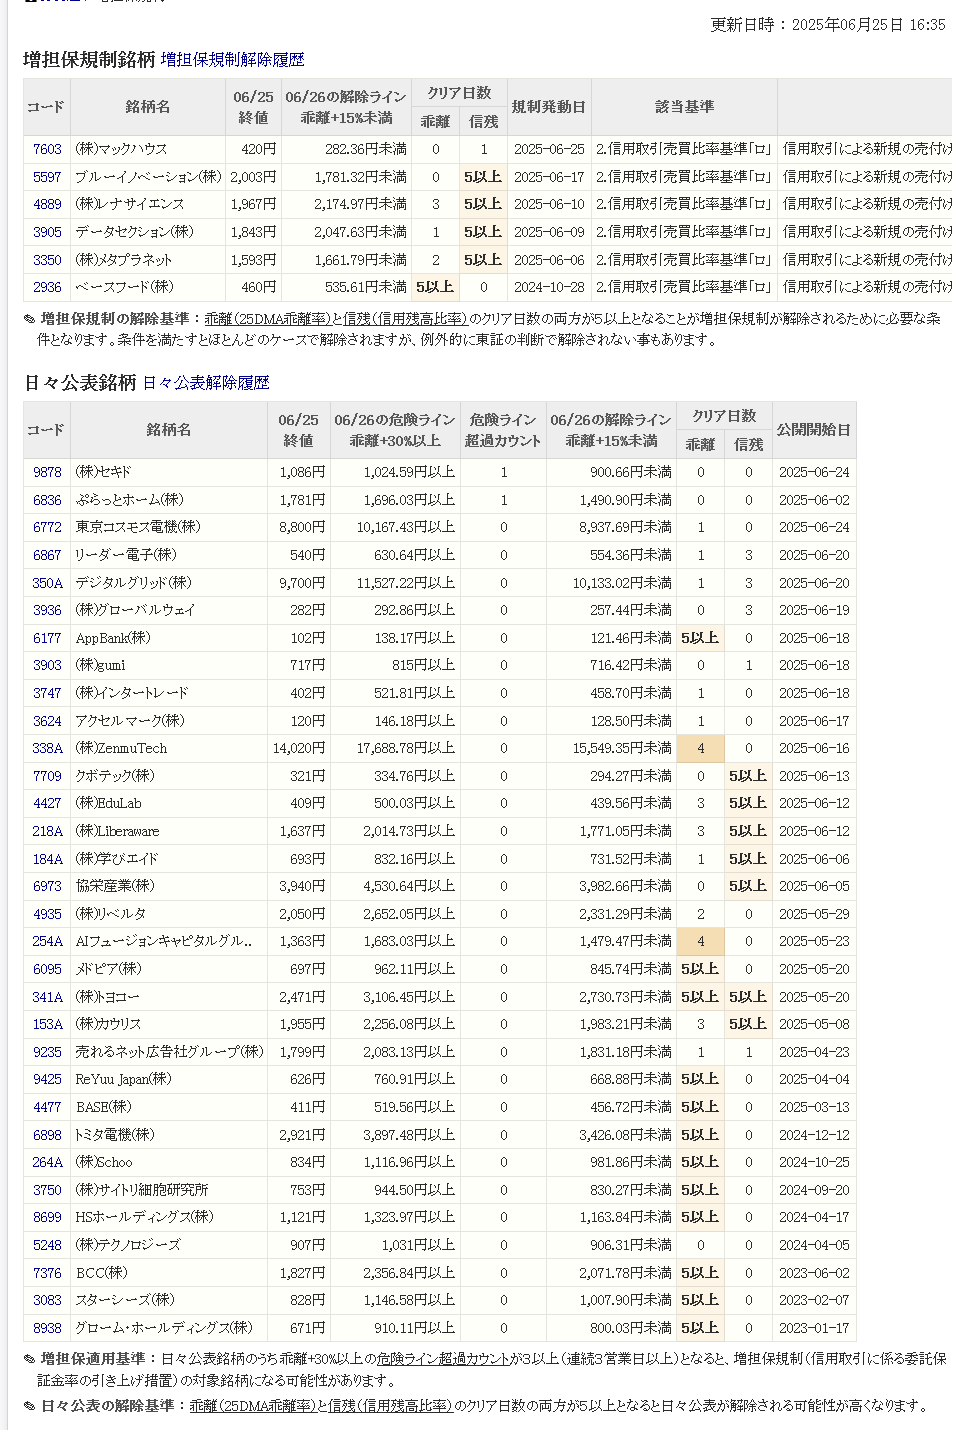
Task: Open stock code 6898 link
Action: [47, 1135]
